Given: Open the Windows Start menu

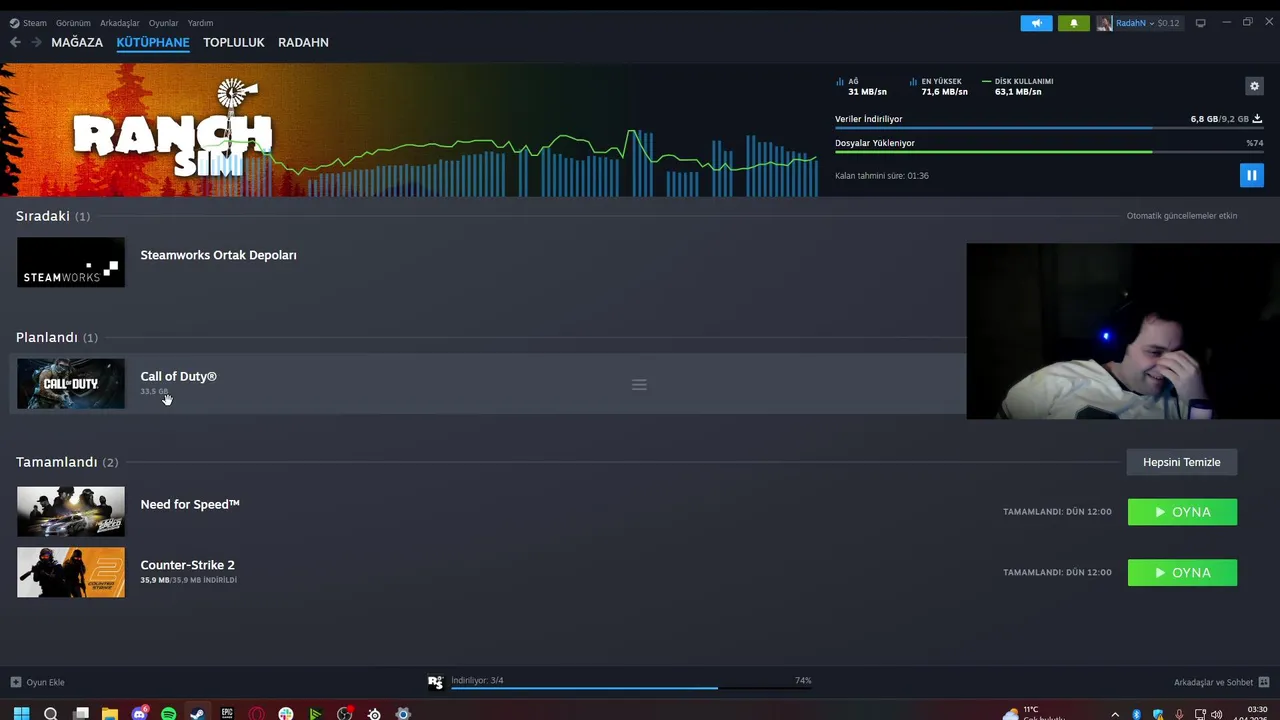Looking at the screenshot, I should click(21, 713).
